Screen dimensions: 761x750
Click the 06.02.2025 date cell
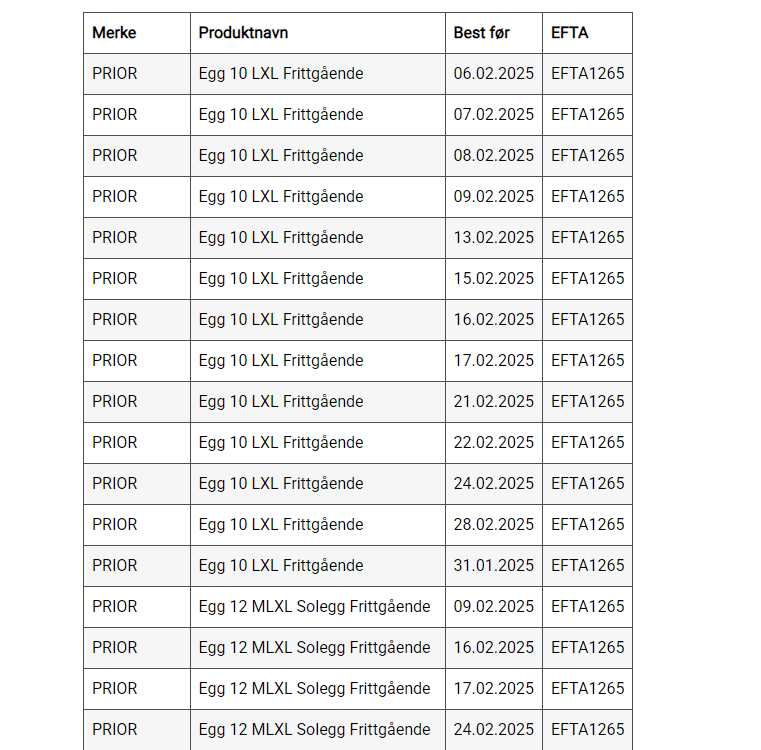[494, 74]
